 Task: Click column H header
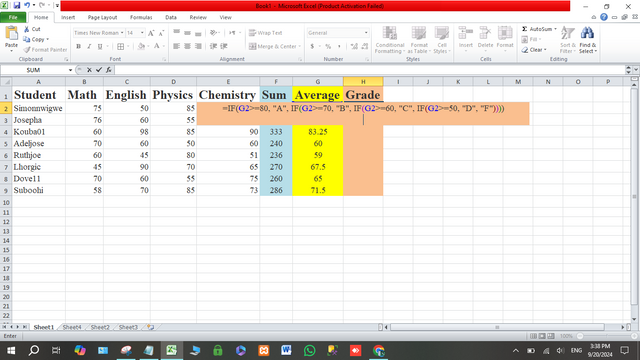[x=363, y=82]
